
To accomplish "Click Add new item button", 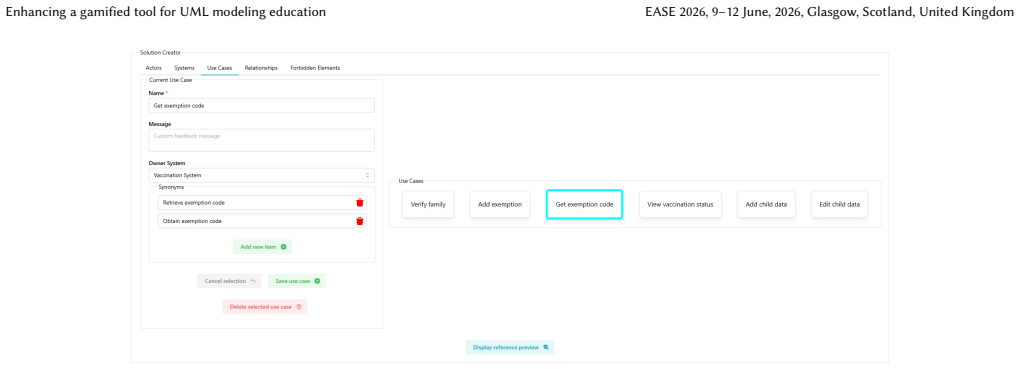I will point(262,247).
